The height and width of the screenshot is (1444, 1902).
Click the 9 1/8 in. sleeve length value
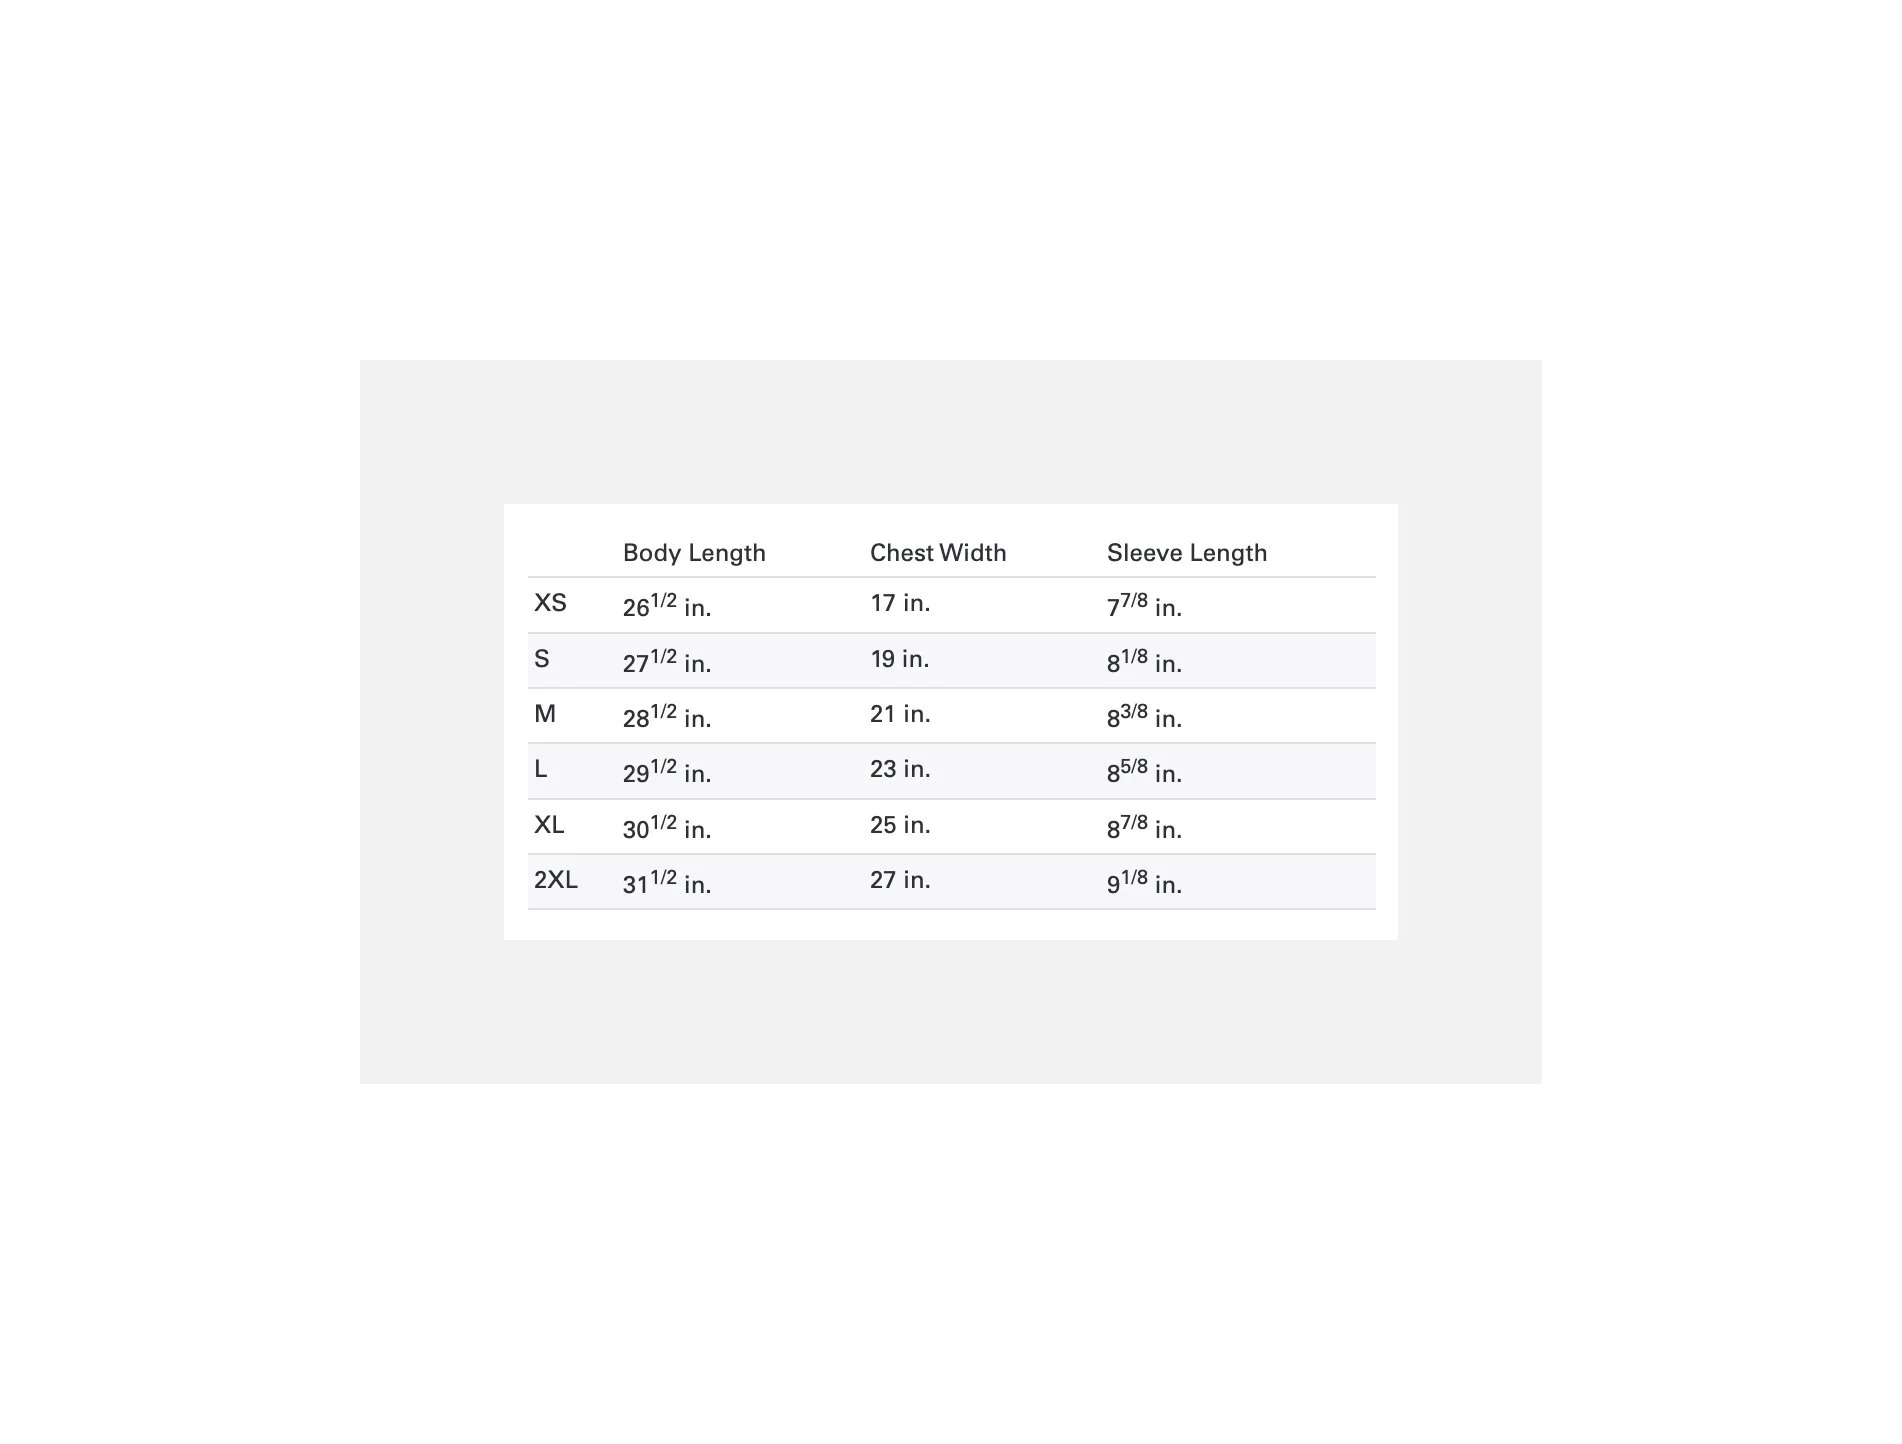click(x=1144, y=882)
